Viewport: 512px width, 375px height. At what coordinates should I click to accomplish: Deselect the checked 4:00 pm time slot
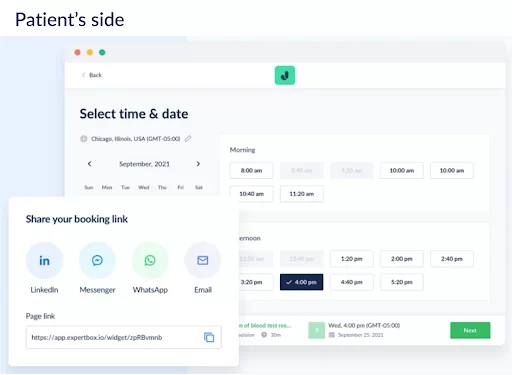point(302,282)
